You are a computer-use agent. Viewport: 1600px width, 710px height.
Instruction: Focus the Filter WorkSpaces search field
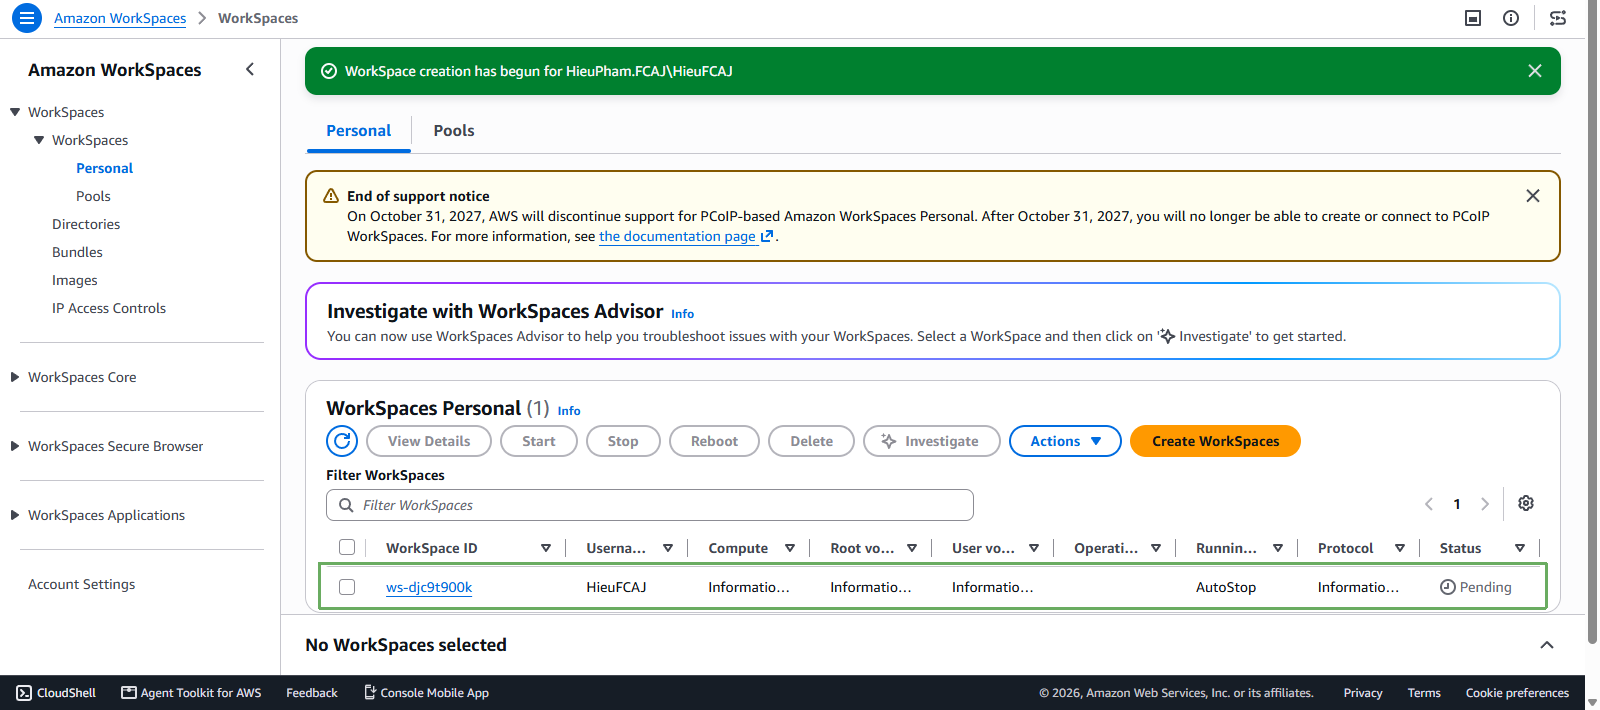click(x=650, y=505)
